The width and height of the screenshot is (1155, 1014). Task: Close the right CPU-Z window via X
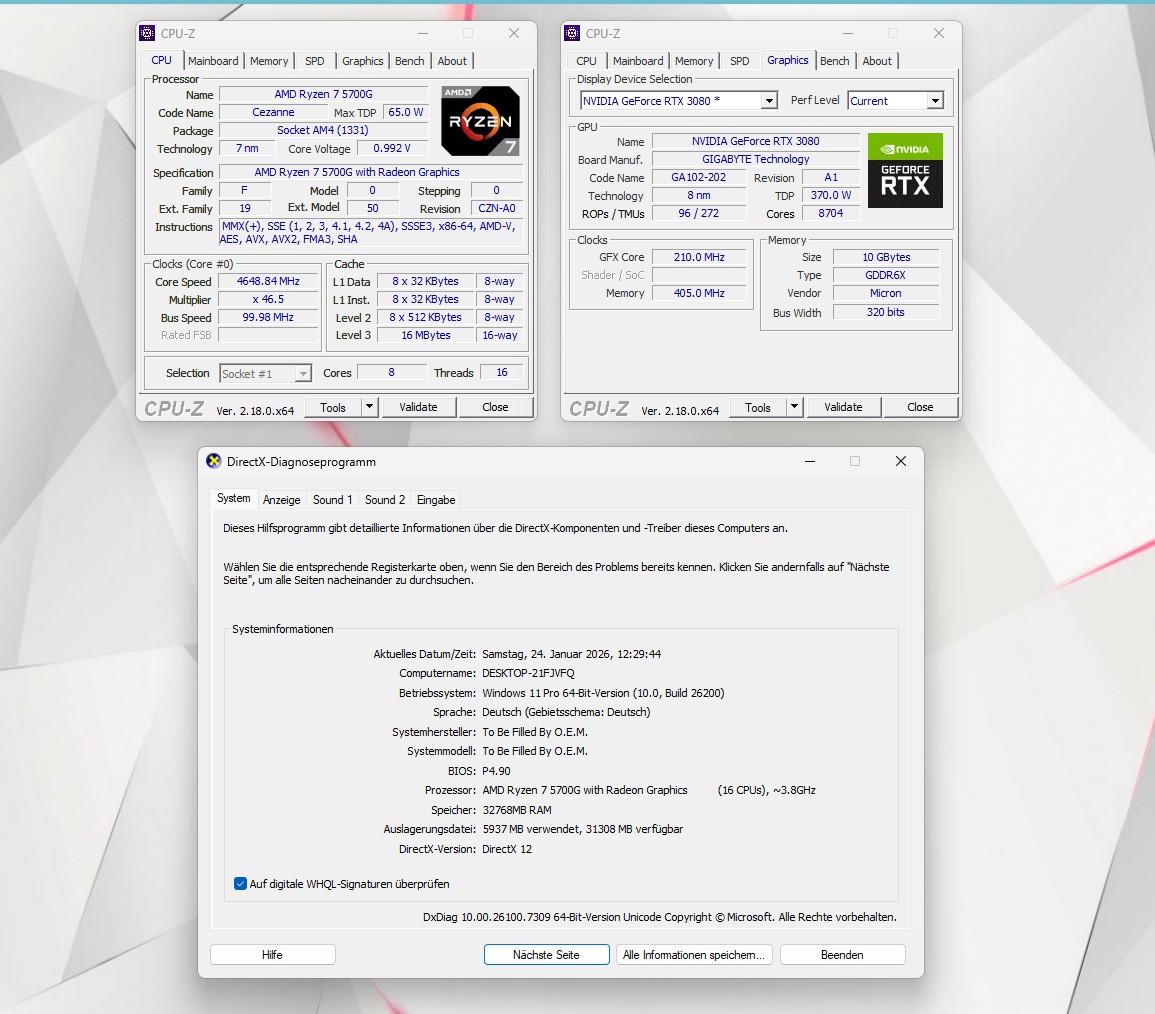click(x=939, y=33)
